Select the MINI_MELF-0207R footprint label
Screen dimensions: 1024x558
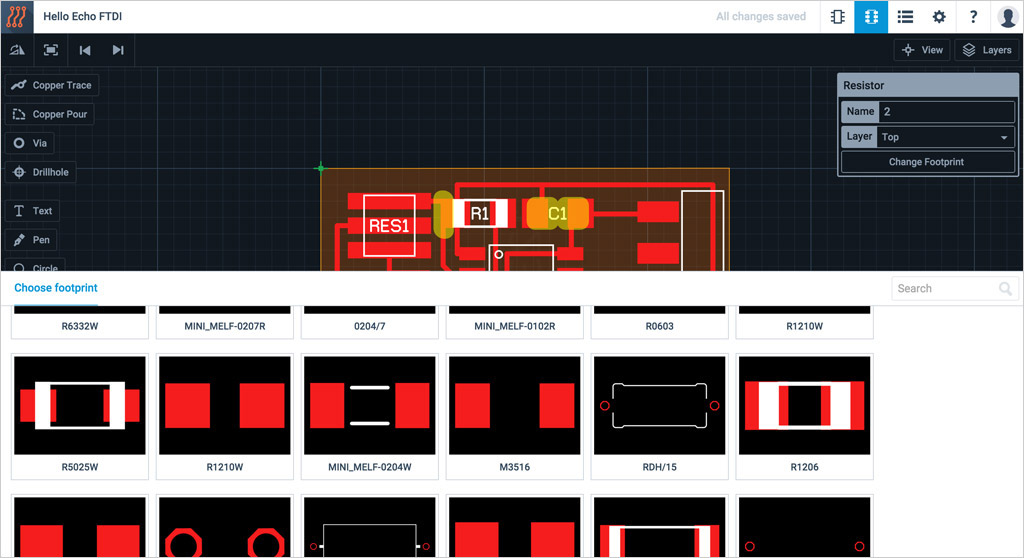(225, 326)
